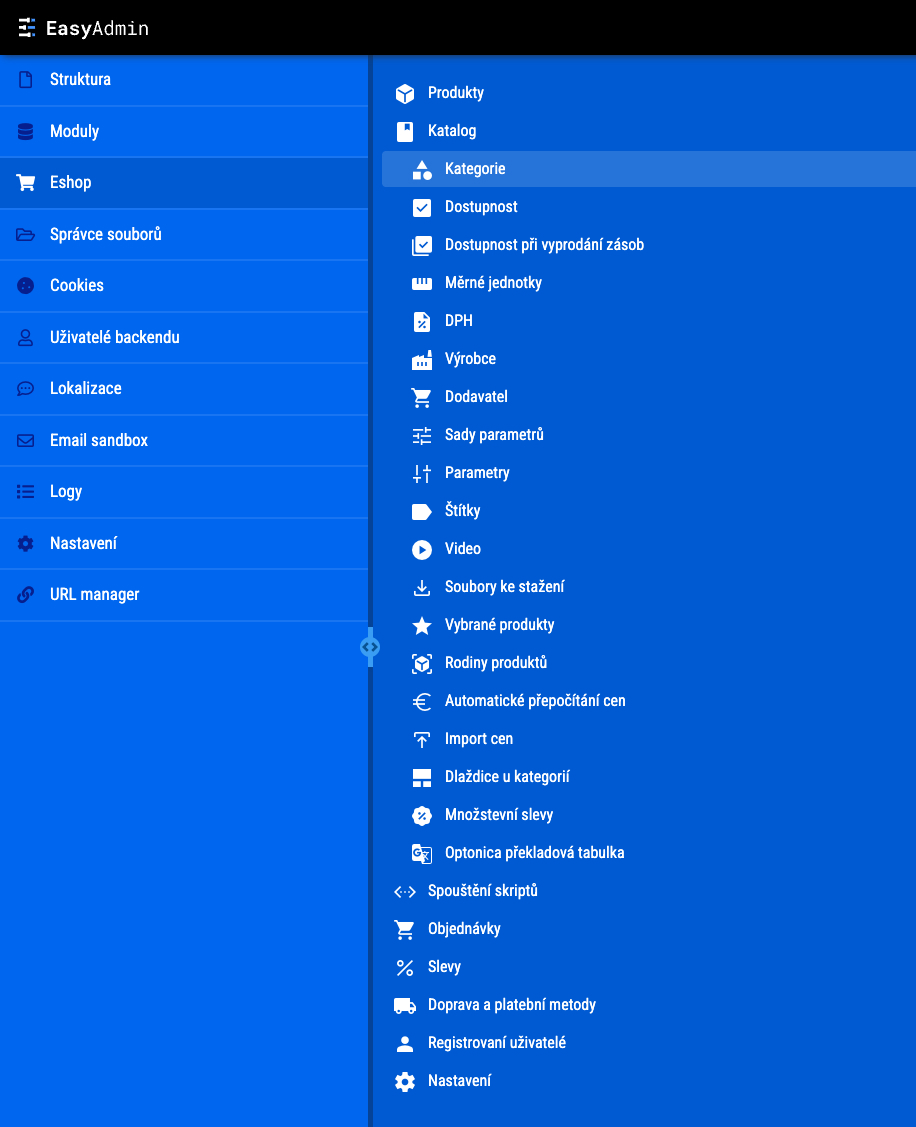Collapse the Katalog tree section
Screen dimensions: 916x1127
click(x=451, y=131)
